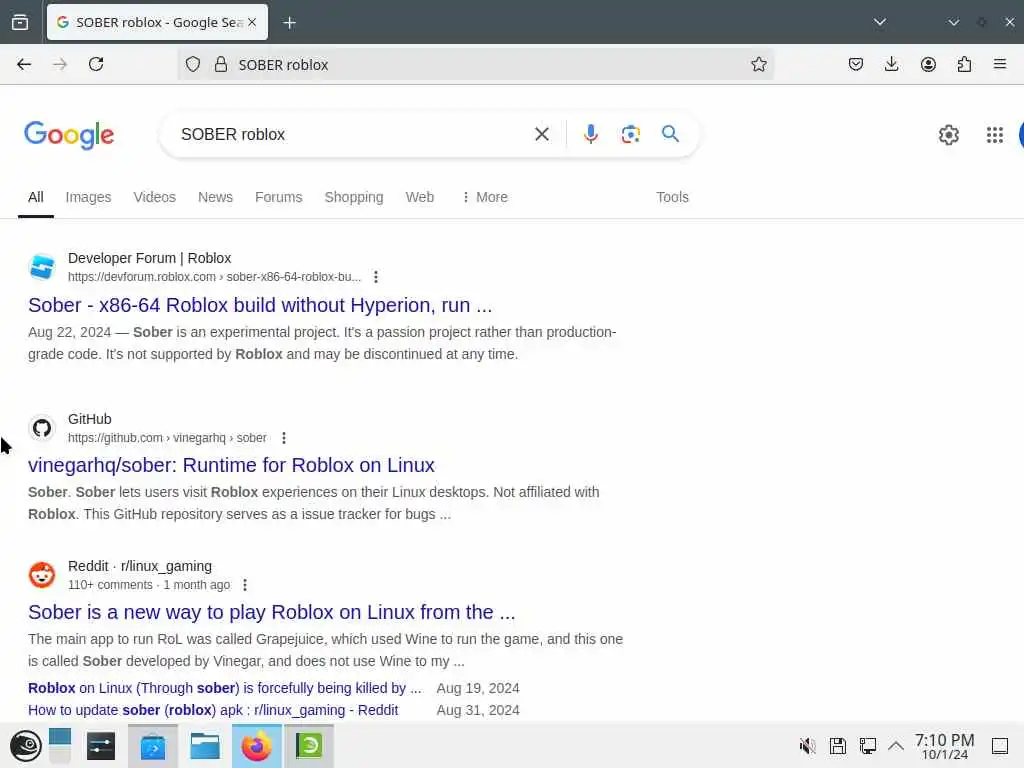Open the file manager from taskbar

[204, 746]
